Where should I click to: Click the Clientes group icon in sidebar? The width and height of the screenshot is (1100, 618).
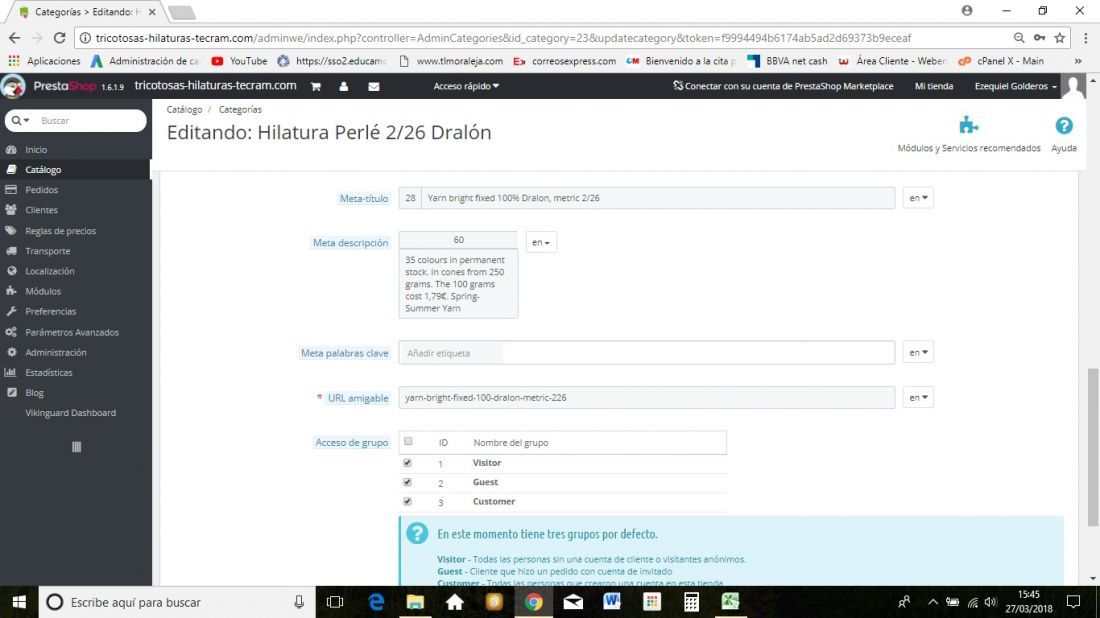click(x=11, y=210)
